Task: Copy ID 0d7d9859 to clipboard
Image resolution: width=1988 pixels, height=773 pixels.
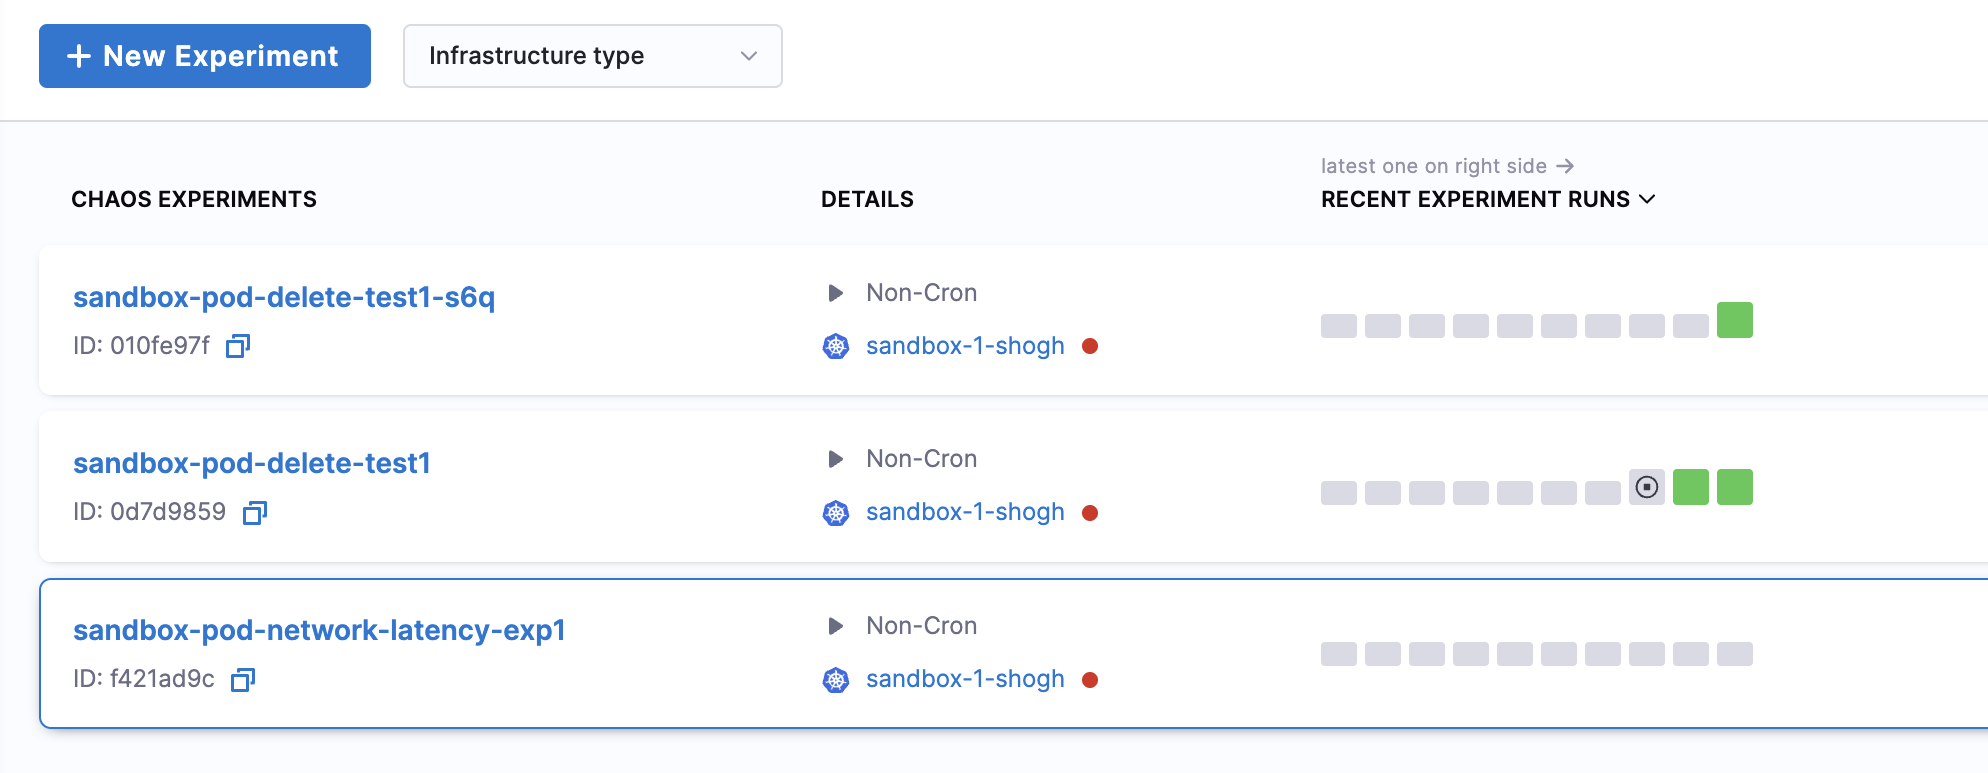Action: (x=255, y=513)
